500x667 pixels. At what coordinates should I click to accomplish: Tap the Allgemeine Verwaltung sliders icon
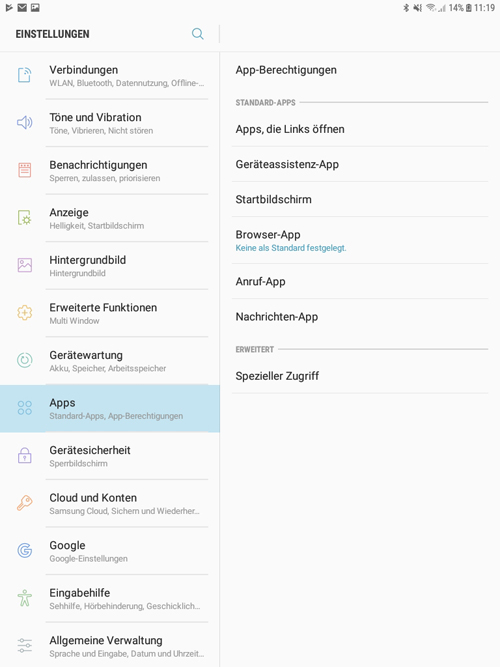pyautogui.click(x=25, y=645)
